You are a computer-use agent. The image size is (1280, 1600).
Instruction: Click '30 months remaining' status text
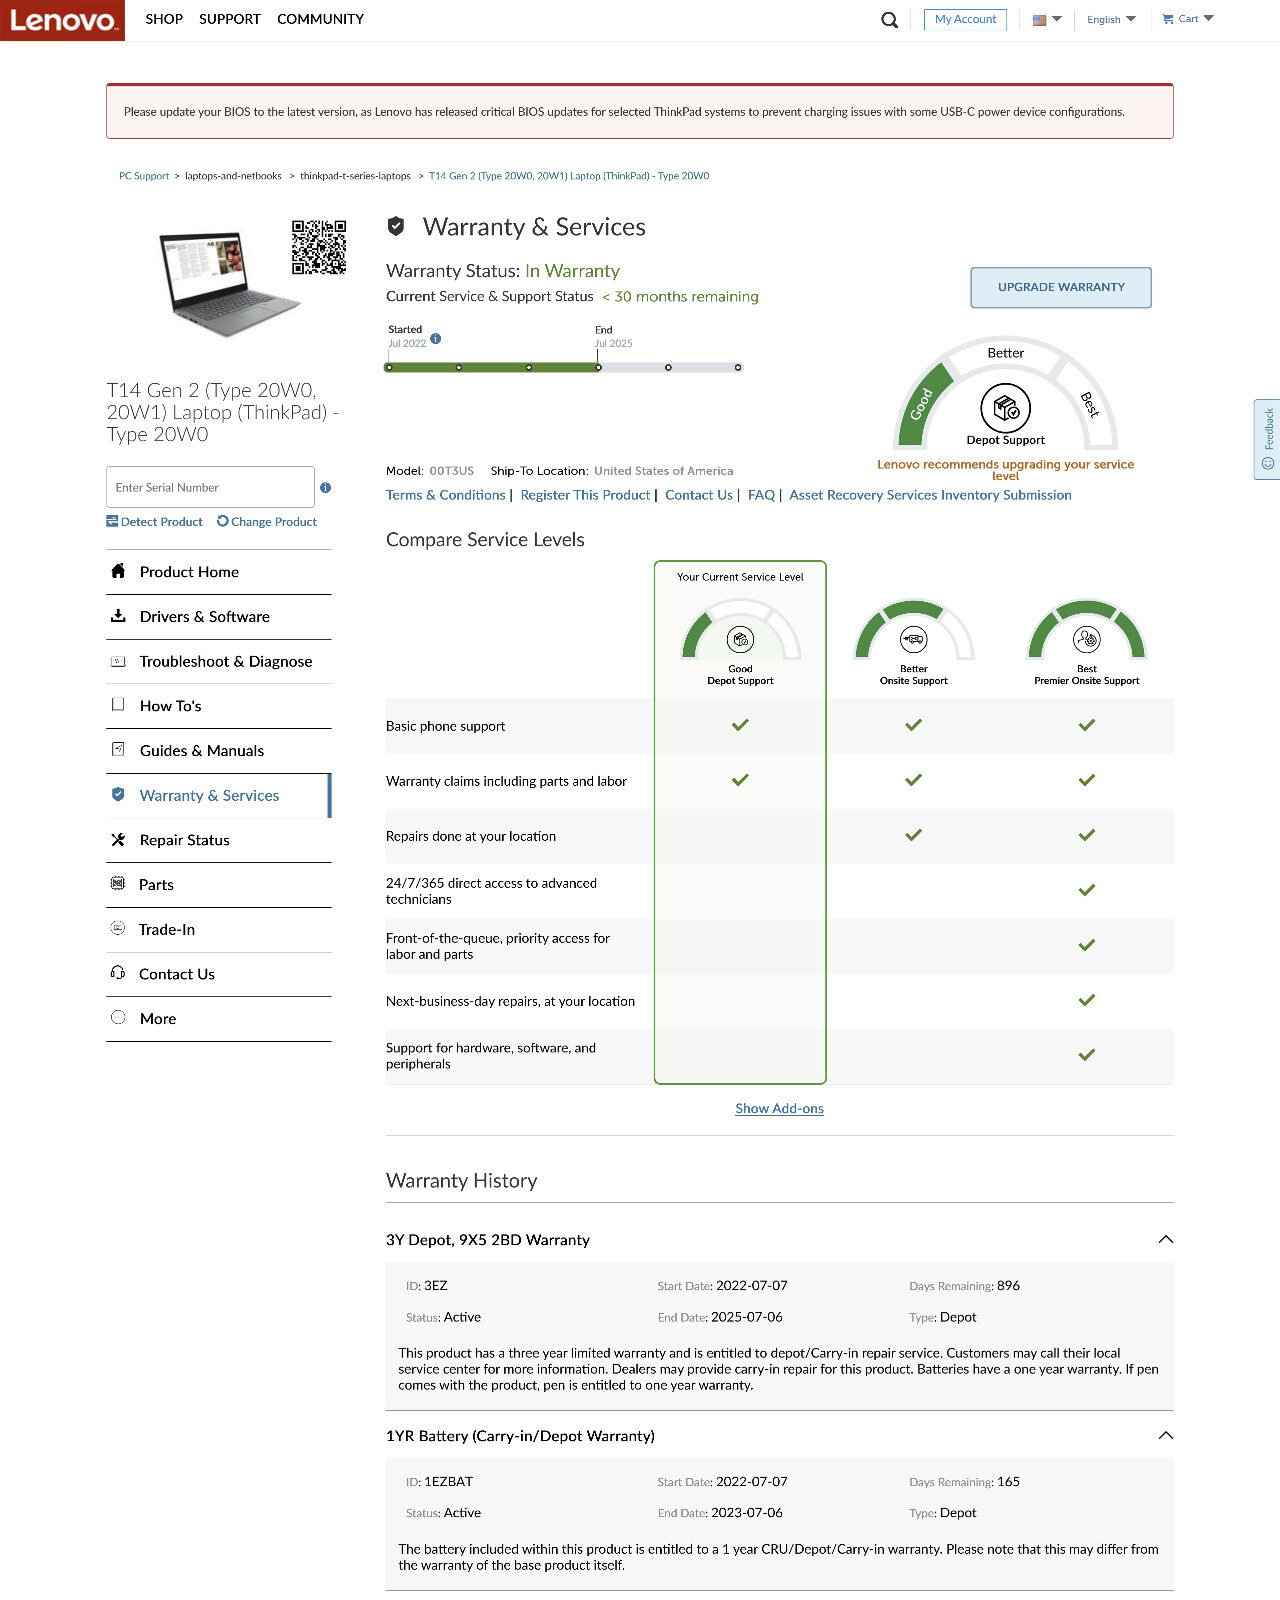click(x=680, y=297)
